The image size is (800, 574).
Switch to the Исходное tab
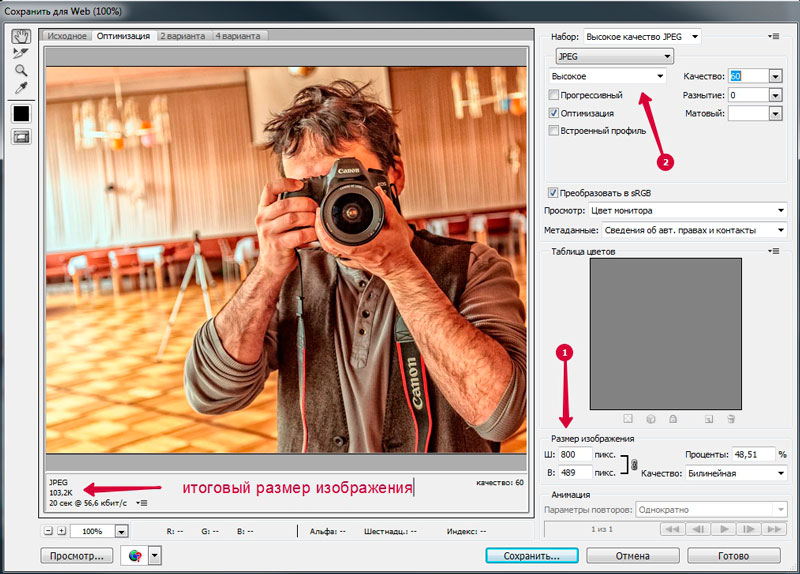coord(68,36)
